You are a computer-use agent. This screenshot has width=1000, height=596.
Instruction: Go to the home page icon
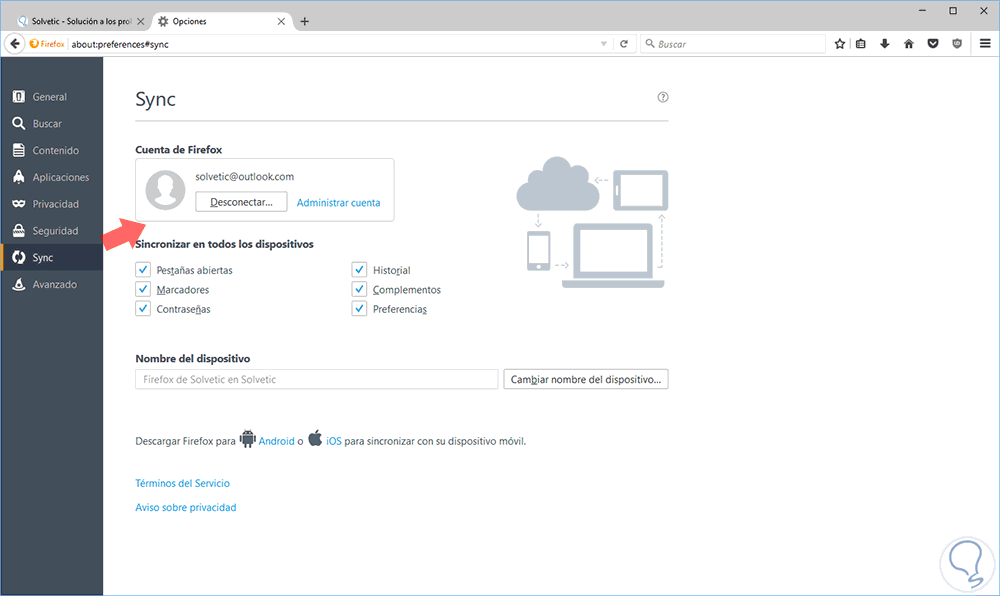pos(909,44)
